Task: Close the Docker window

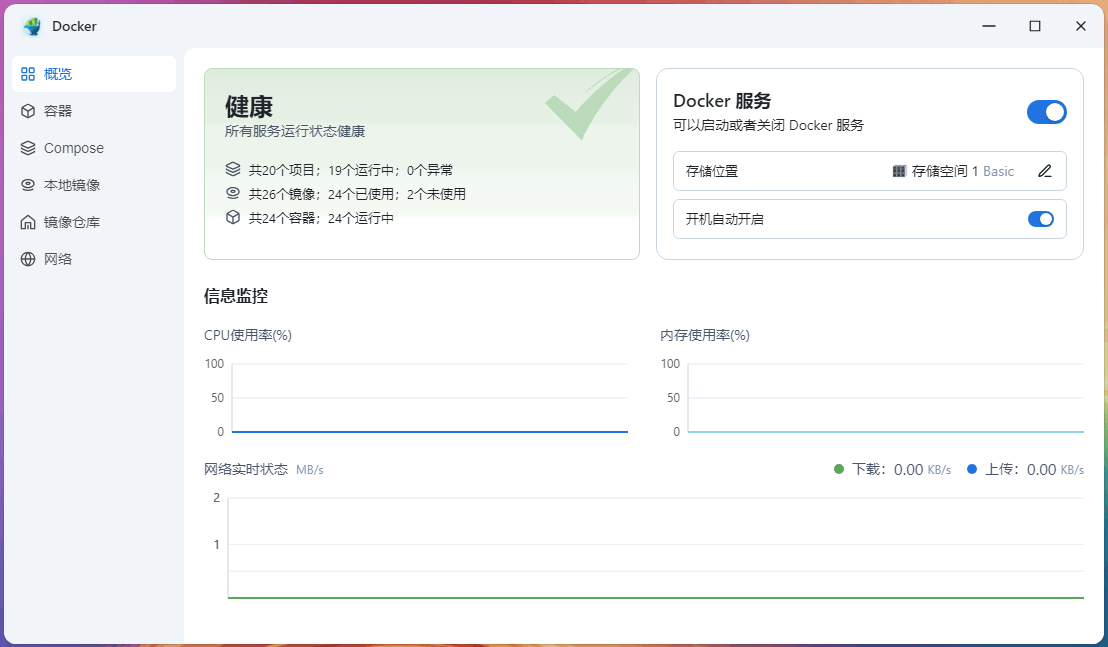Action: point(1080,26)
